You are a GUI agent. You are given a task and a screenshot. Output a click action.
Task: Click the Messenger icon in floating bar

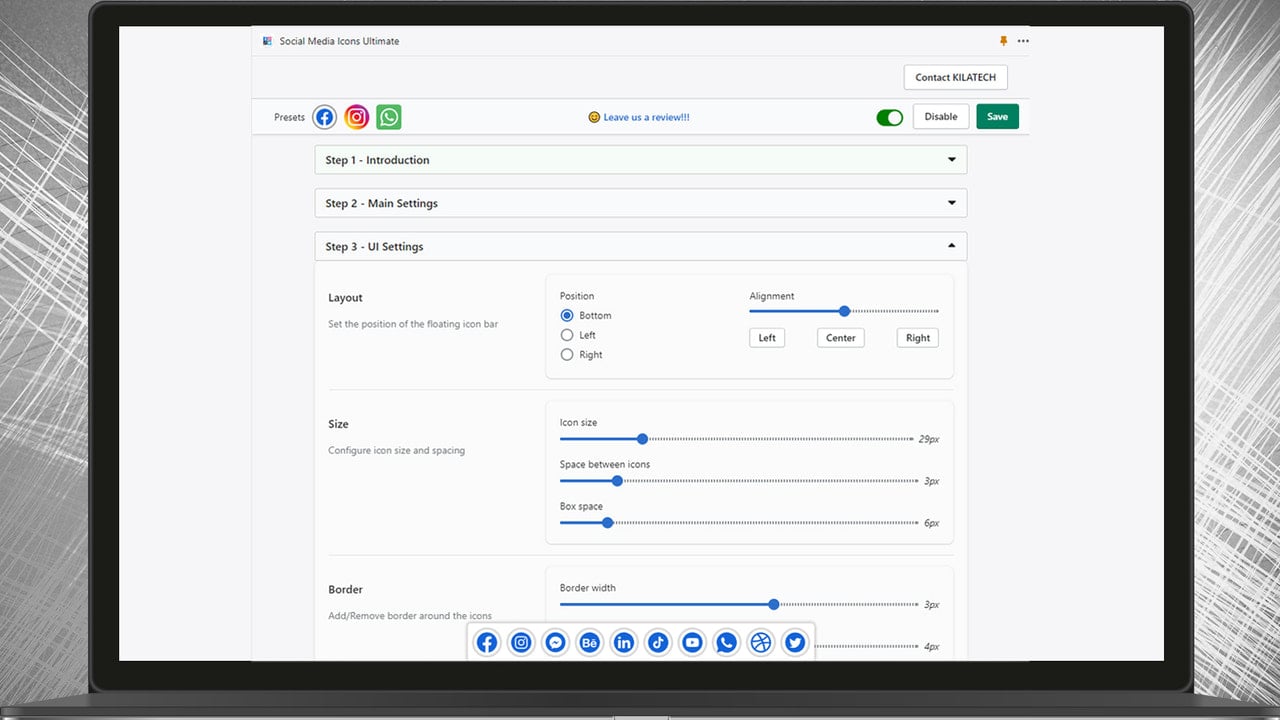pyautogui.click(x=555, y=643)
